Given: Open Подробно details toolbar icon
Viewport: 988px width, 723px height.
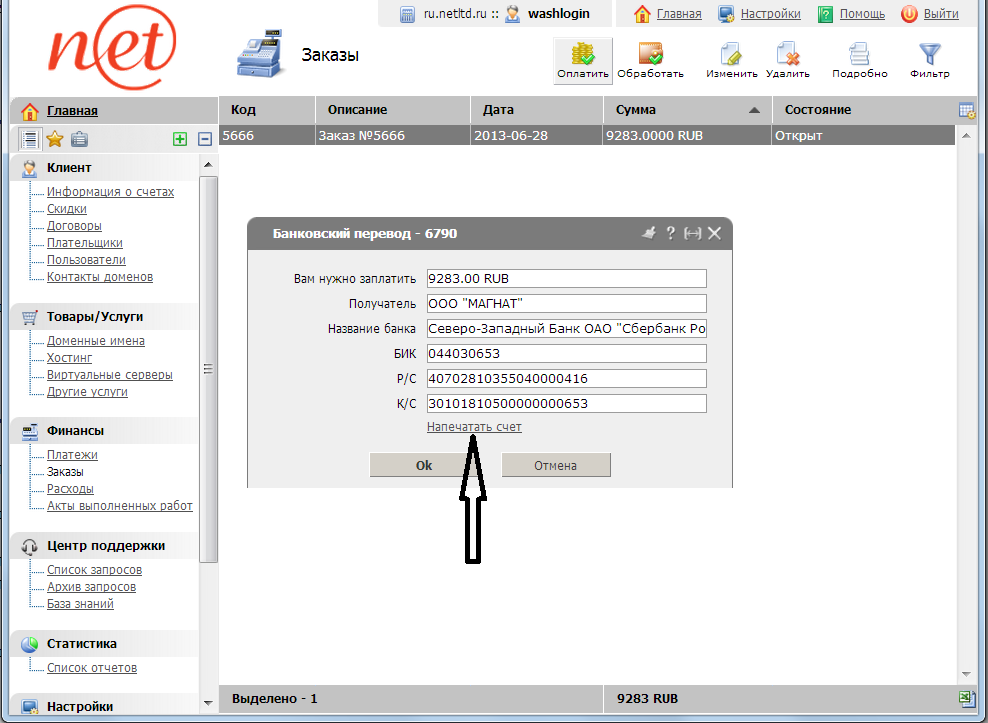Looking at the screenshot, I should click(x=859, y=59).
